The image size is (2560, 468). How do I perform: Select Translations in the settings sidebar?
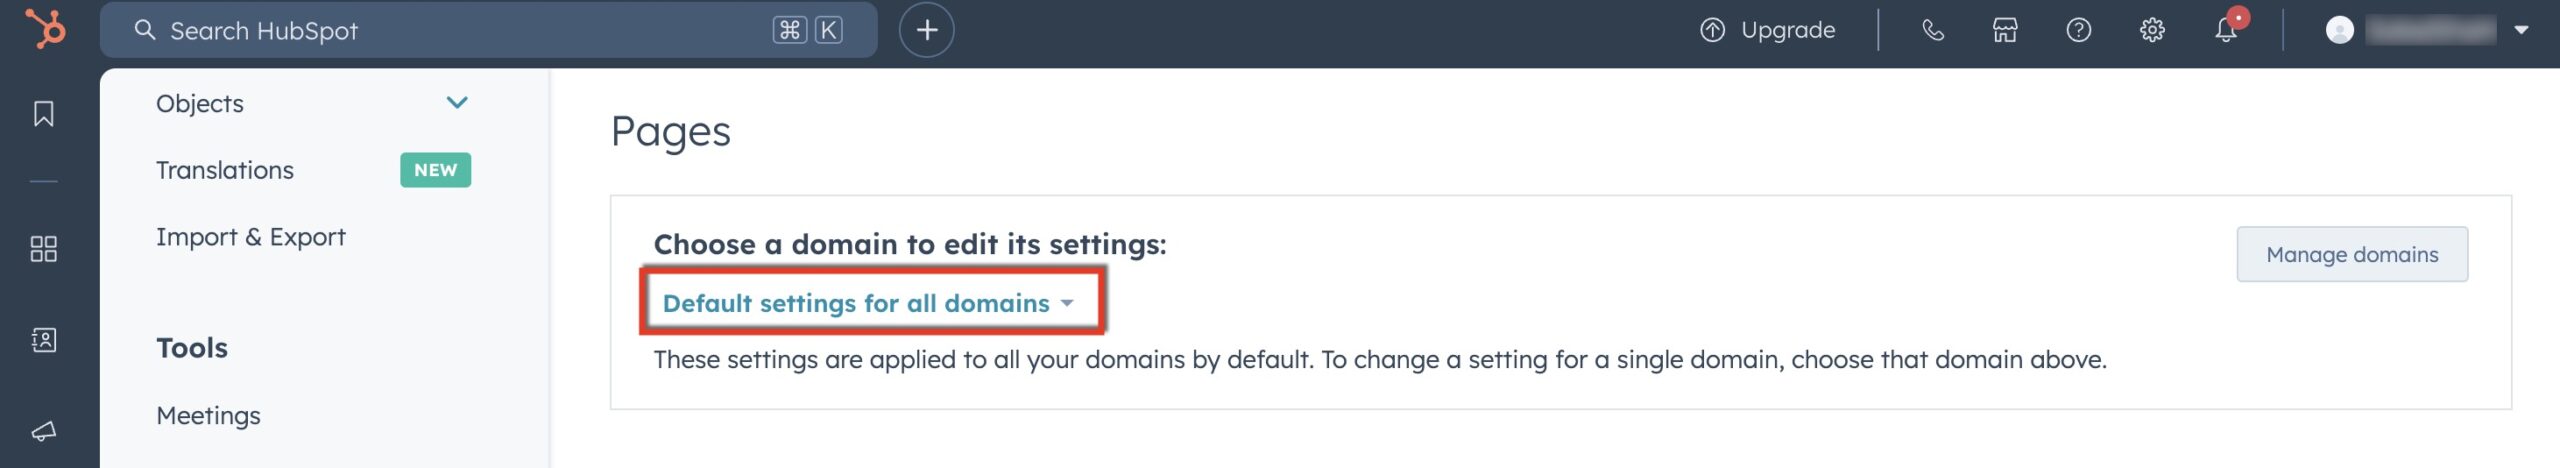click(225, 170)
